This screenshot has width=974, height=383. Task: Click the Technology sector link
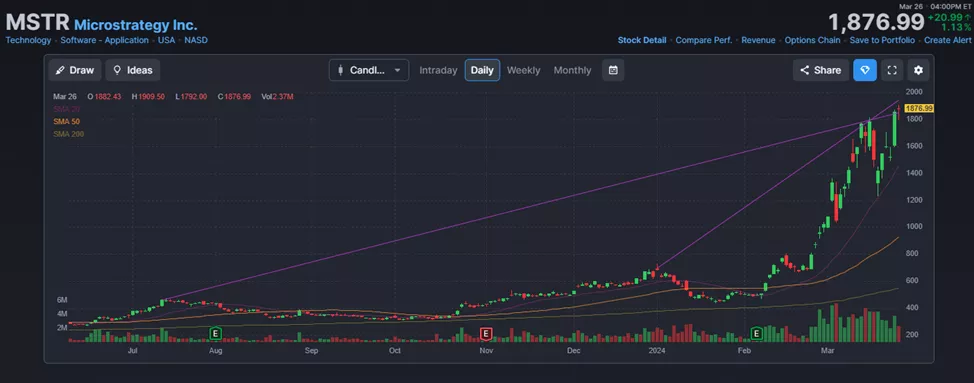pos(29,40)
